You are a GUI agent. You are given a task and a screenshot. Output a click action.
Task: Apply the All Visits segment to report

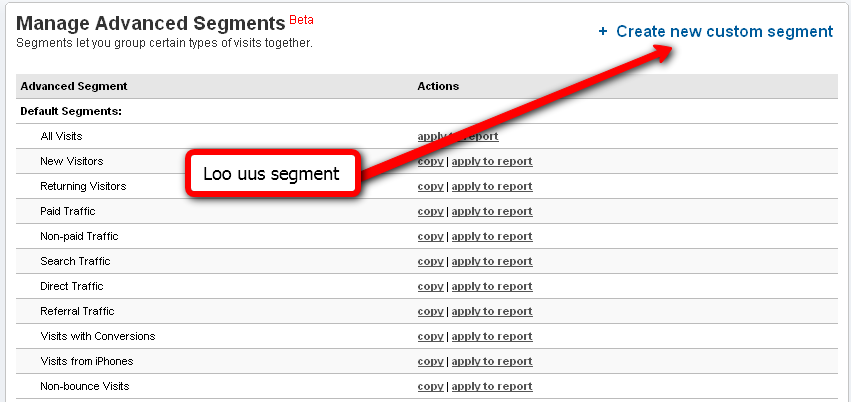coord(487,136)
